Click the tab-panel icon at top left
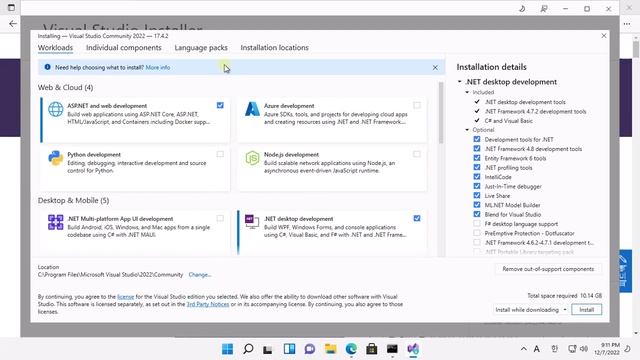This screenshot has width=640, height=360. pos(11,8)
